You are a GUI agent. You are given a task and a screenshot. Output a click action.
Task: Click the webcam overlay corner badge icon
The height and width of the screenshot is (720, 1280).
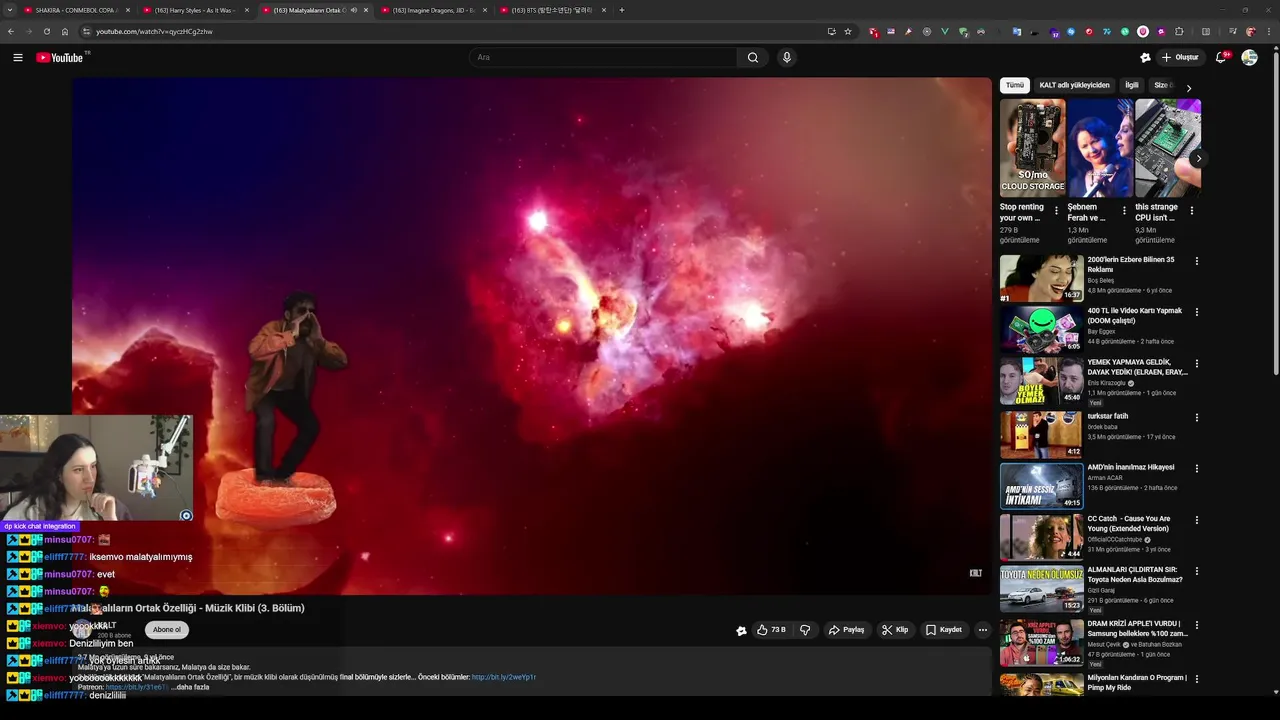pyautogui.click(x=185, y=515)
